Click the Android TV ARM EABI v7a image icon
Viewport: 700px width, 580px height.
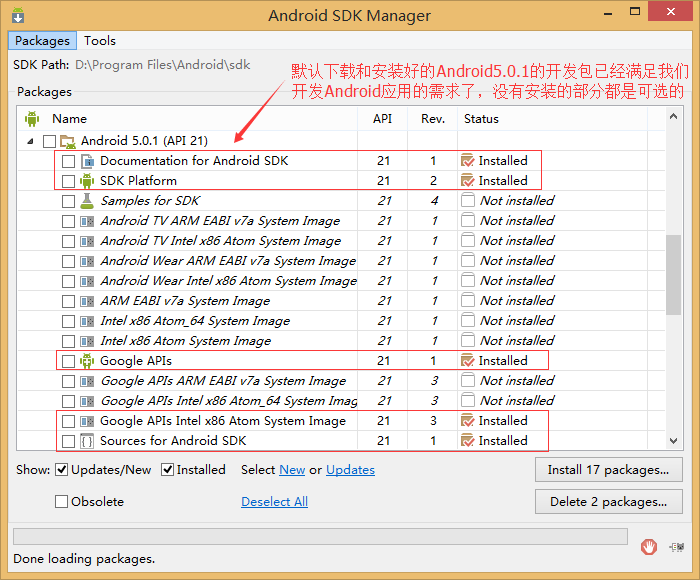coord(87,221)
